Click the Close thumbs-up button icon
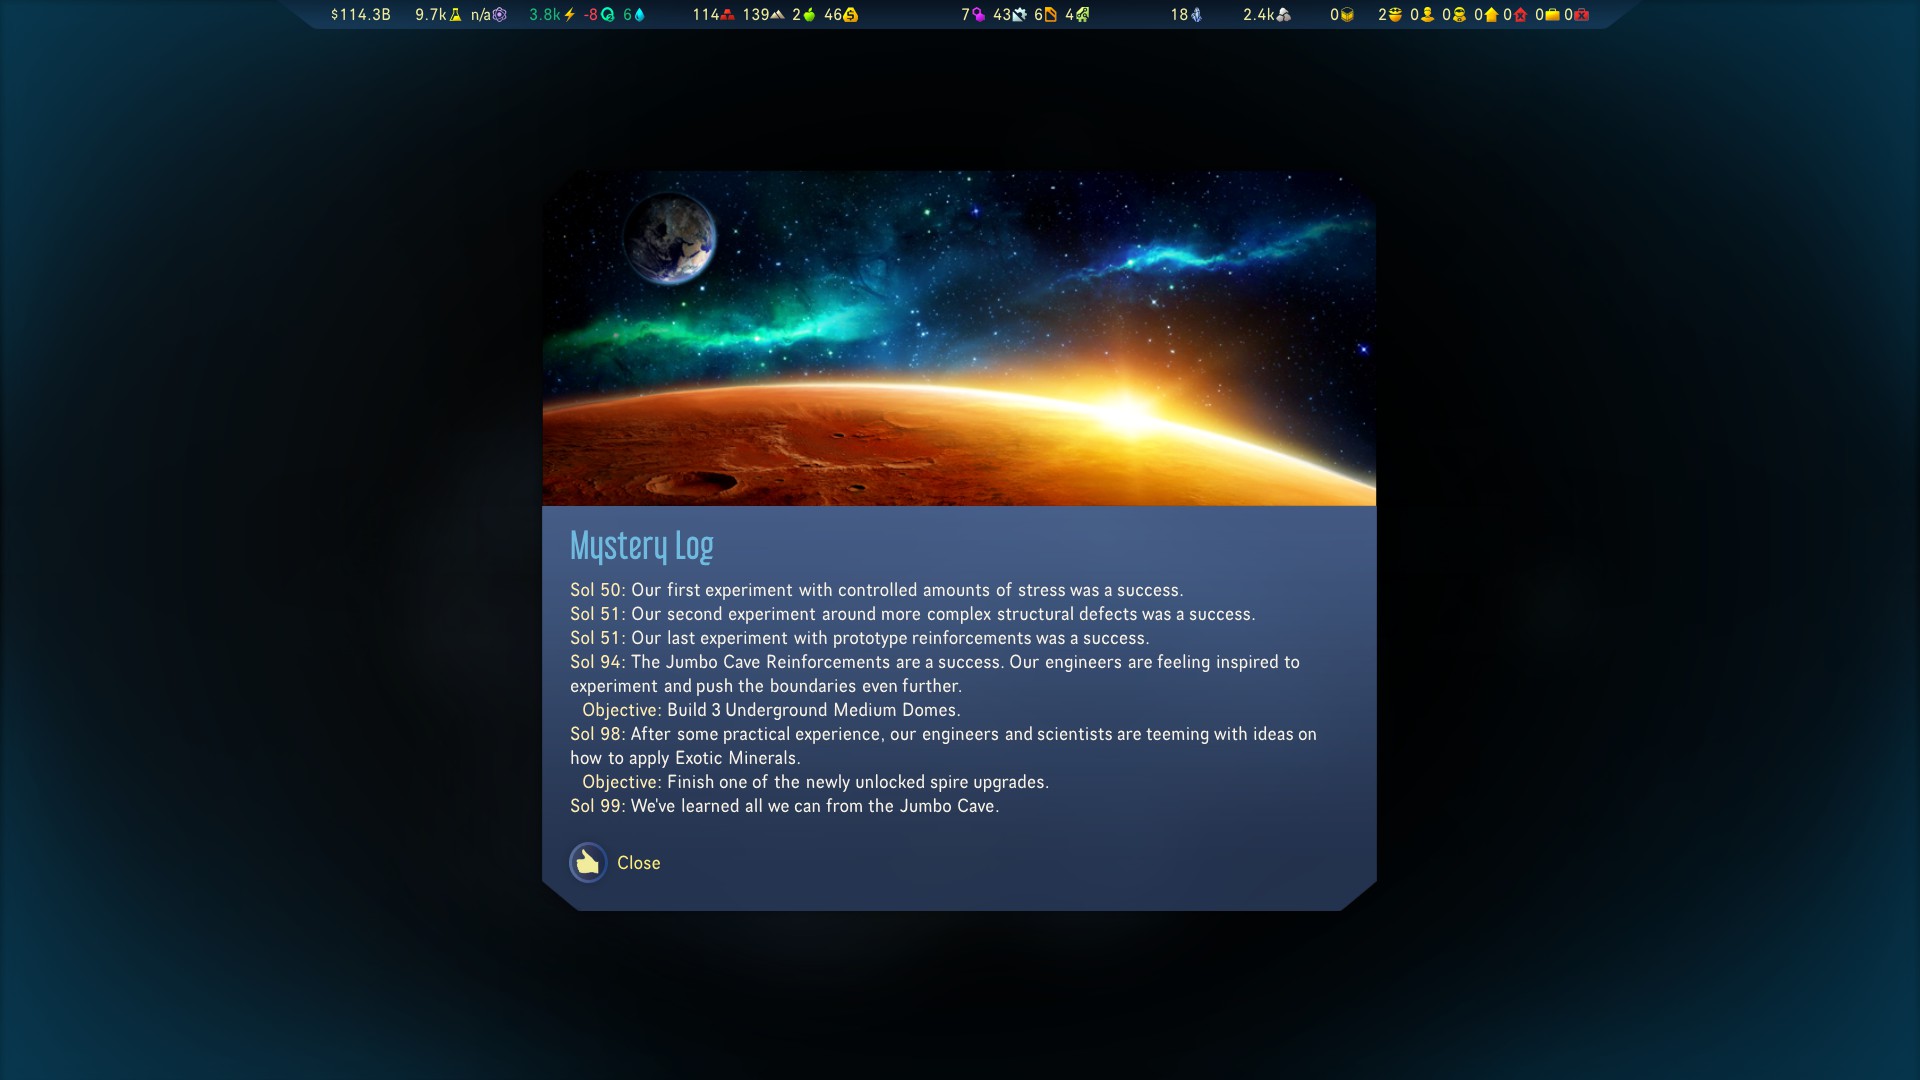This screenshot has height=1080, width=1920. pyautogui.click(x=588, y=863)
